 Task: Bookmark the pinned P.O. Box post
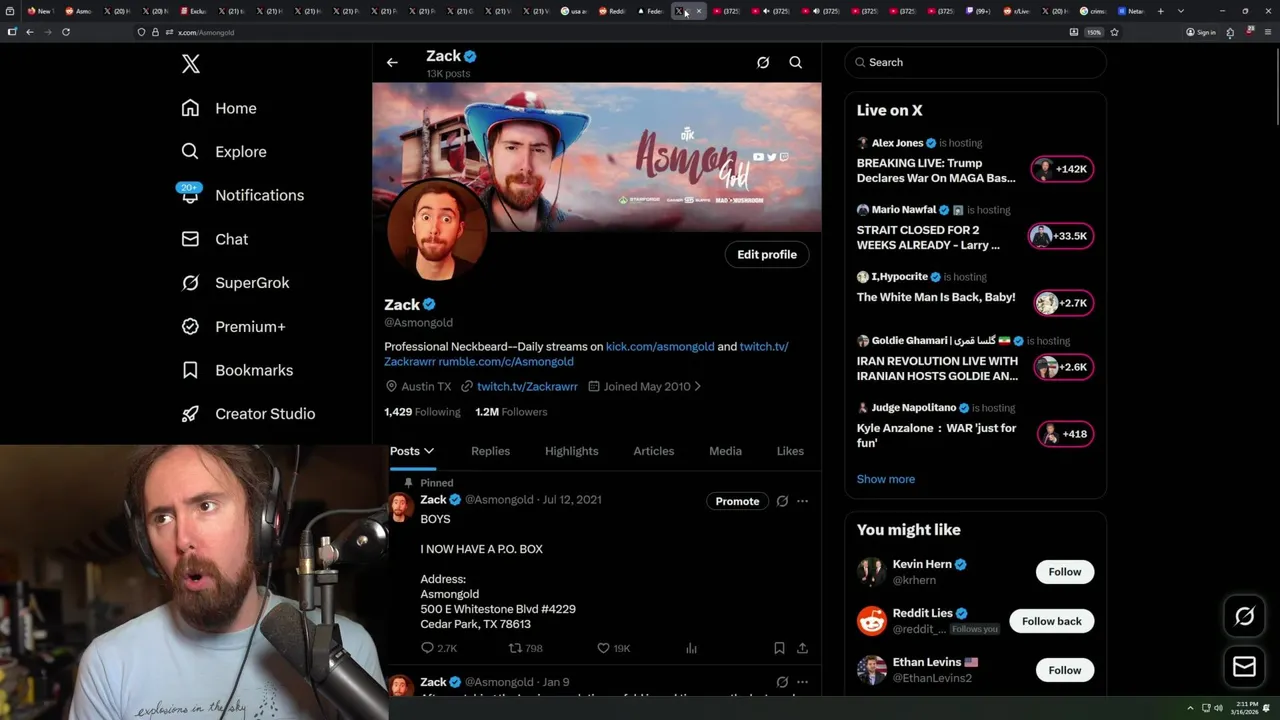click(779, 648)
